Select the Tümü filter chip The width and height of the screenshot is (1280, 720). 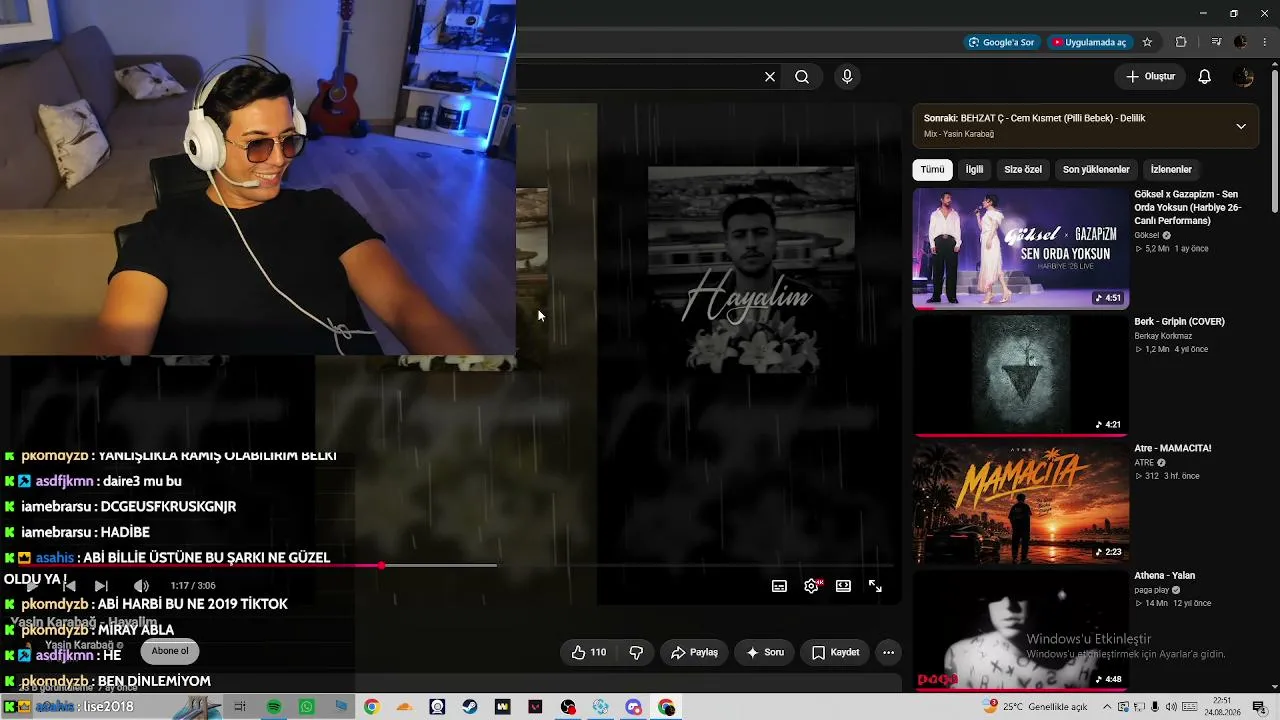[932, 170]
